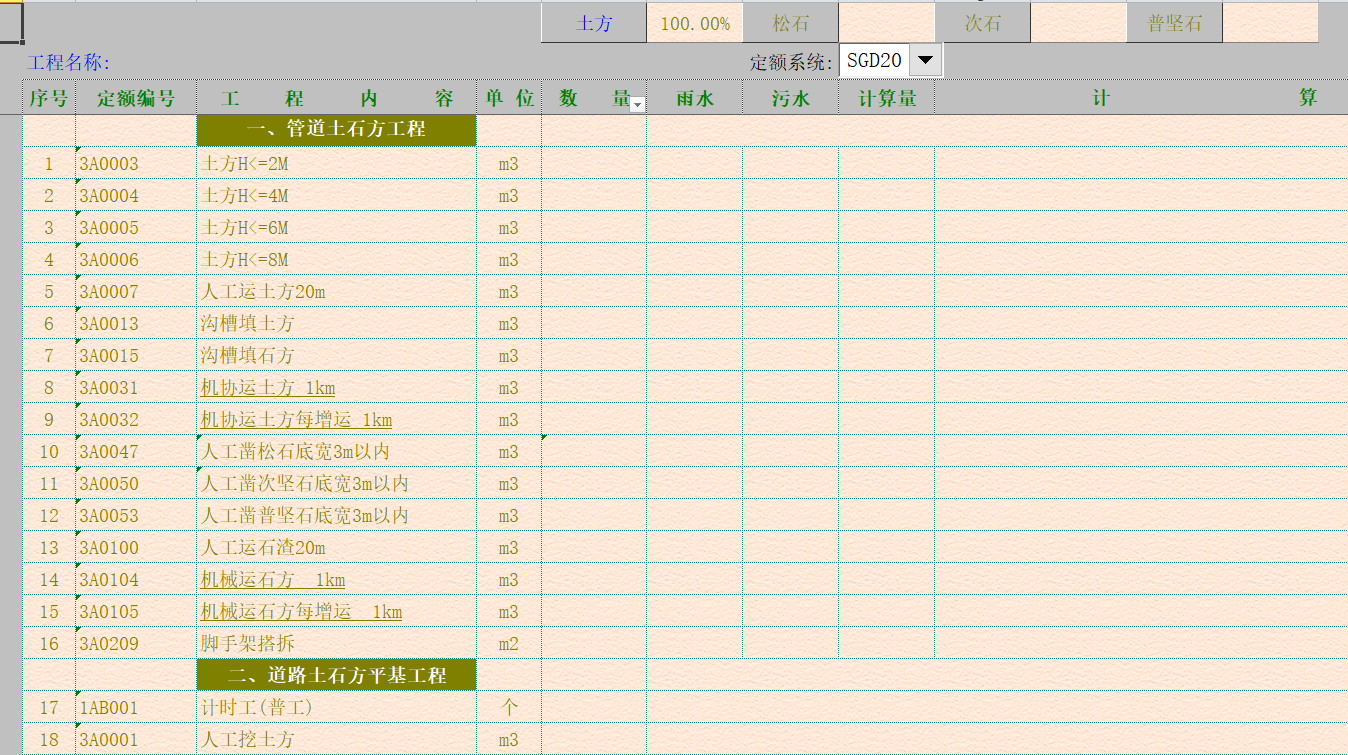
Task: Select the m2 unit cell for 脚手架搭拆
Action: [x=509, y=644]
